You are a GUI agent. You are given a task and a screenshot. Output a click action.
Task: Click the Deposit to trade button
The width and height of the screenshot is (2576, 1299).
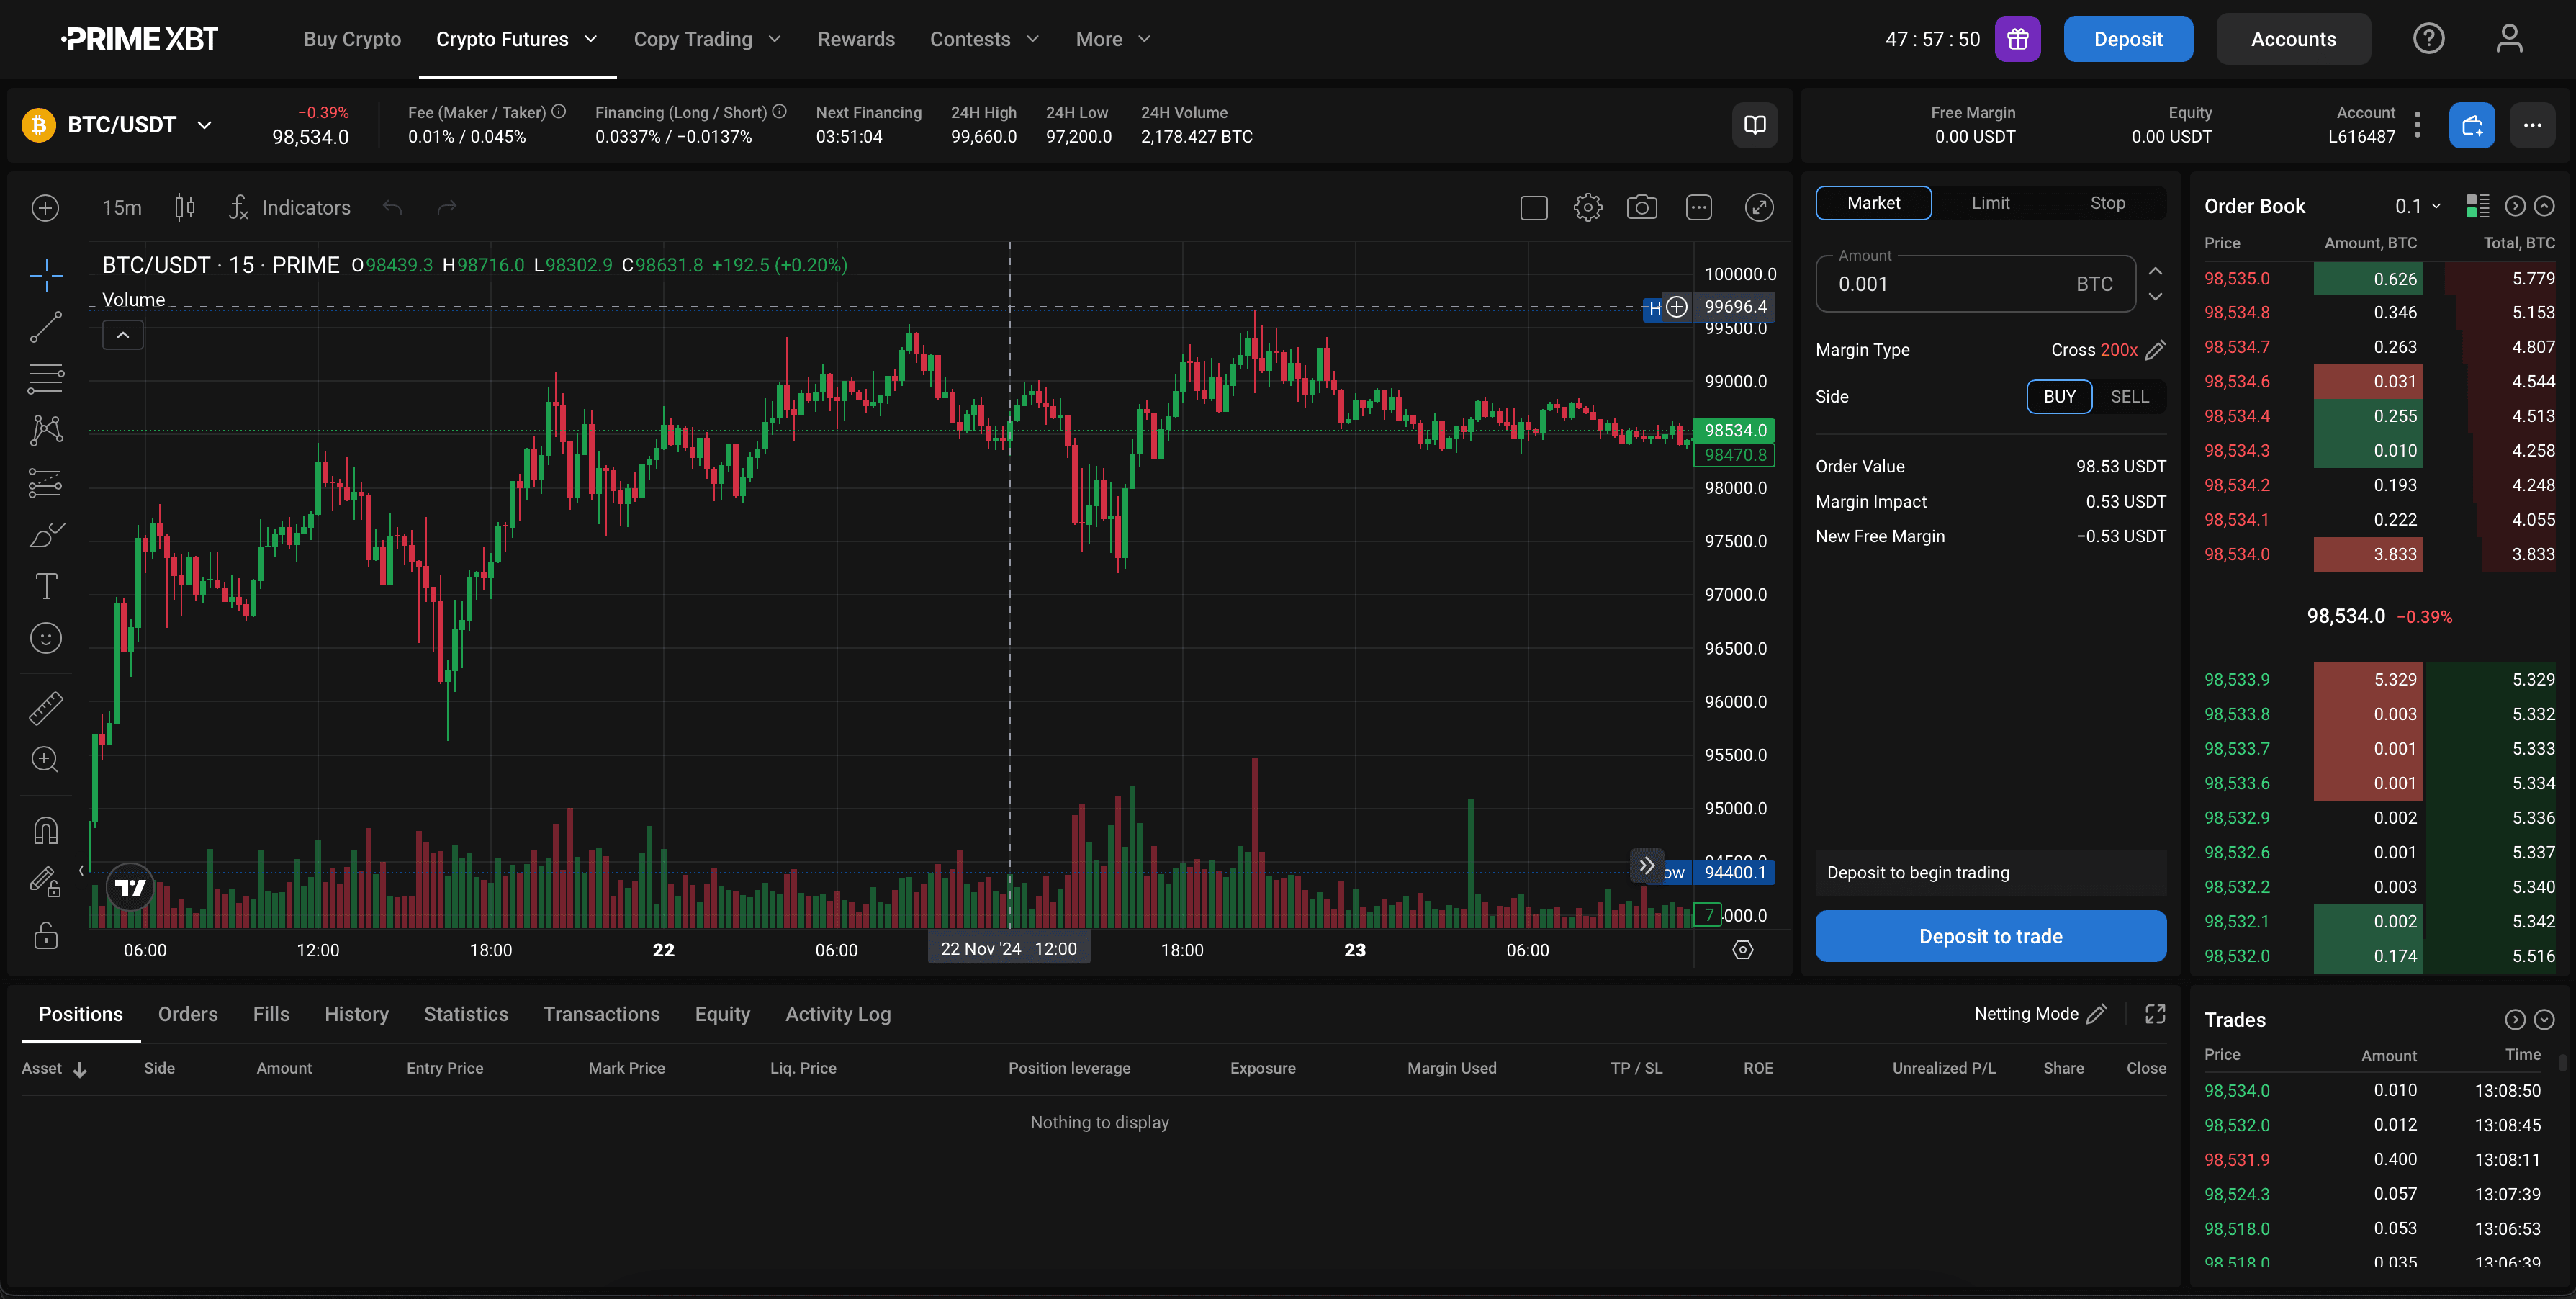[1990, 936]
